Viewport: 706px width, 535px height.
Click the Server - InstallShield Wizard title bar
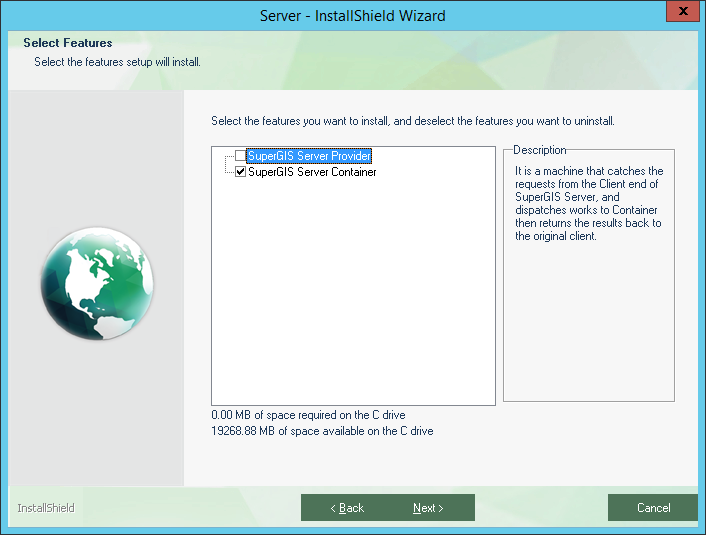click(x=353, y=16)
